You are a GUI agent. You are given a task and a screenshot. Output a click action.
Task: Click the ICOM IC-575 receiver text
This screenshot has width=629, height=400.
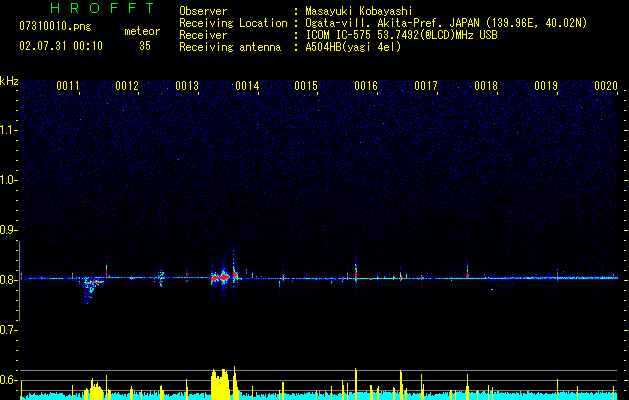click(x=401, y=35)
